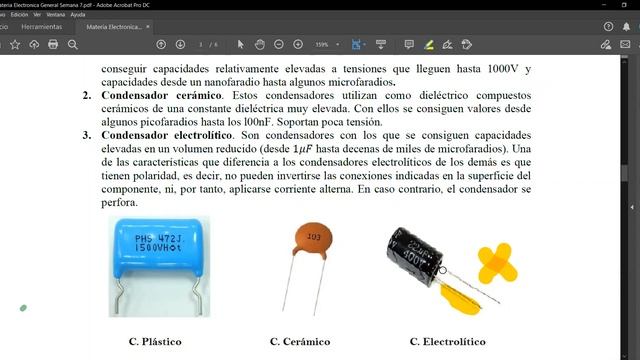Open the help question mark
This screenshot has width=640, height=360.
(x=608, y=27)
